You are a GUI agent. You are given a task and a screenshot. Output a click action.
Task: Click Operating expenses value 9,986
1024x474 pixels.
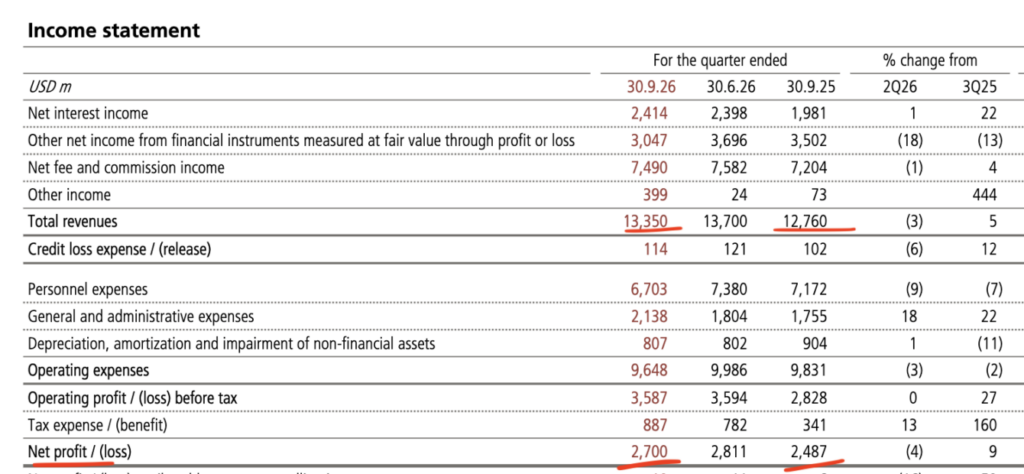click(x=729, y=370)
